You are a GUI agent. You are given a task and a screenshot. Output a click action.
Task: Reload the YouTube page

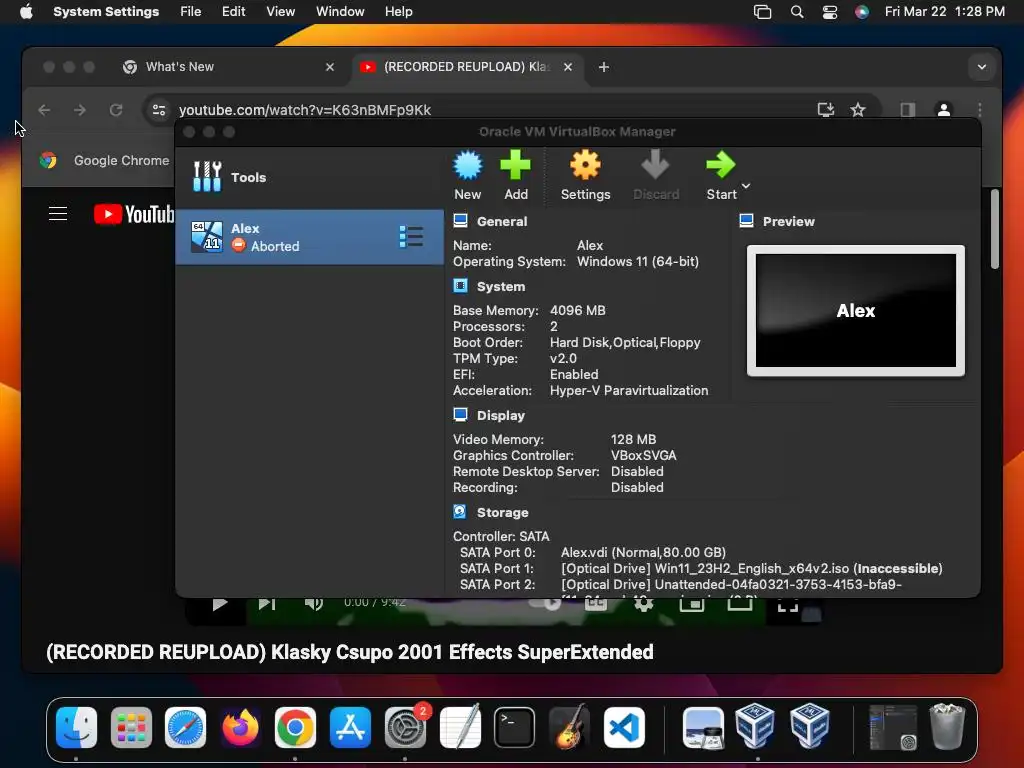(x=116, y=110)
